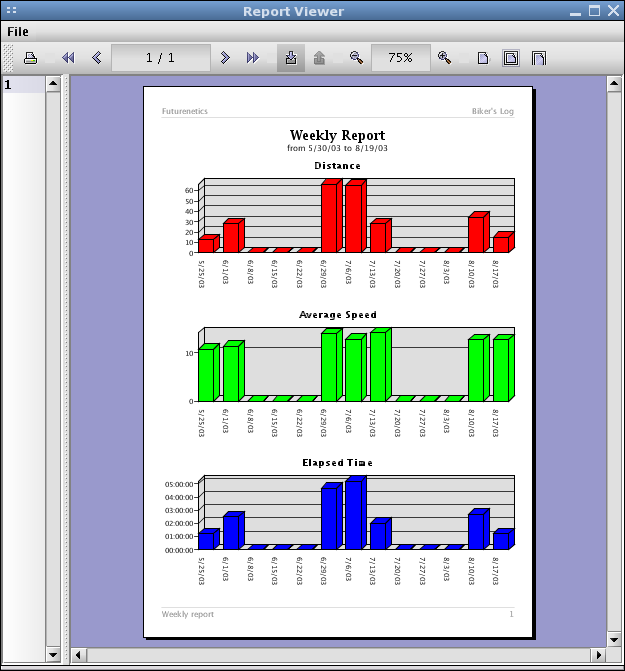
Task: Select page 1 in thumbnail list
Action: 24,85
